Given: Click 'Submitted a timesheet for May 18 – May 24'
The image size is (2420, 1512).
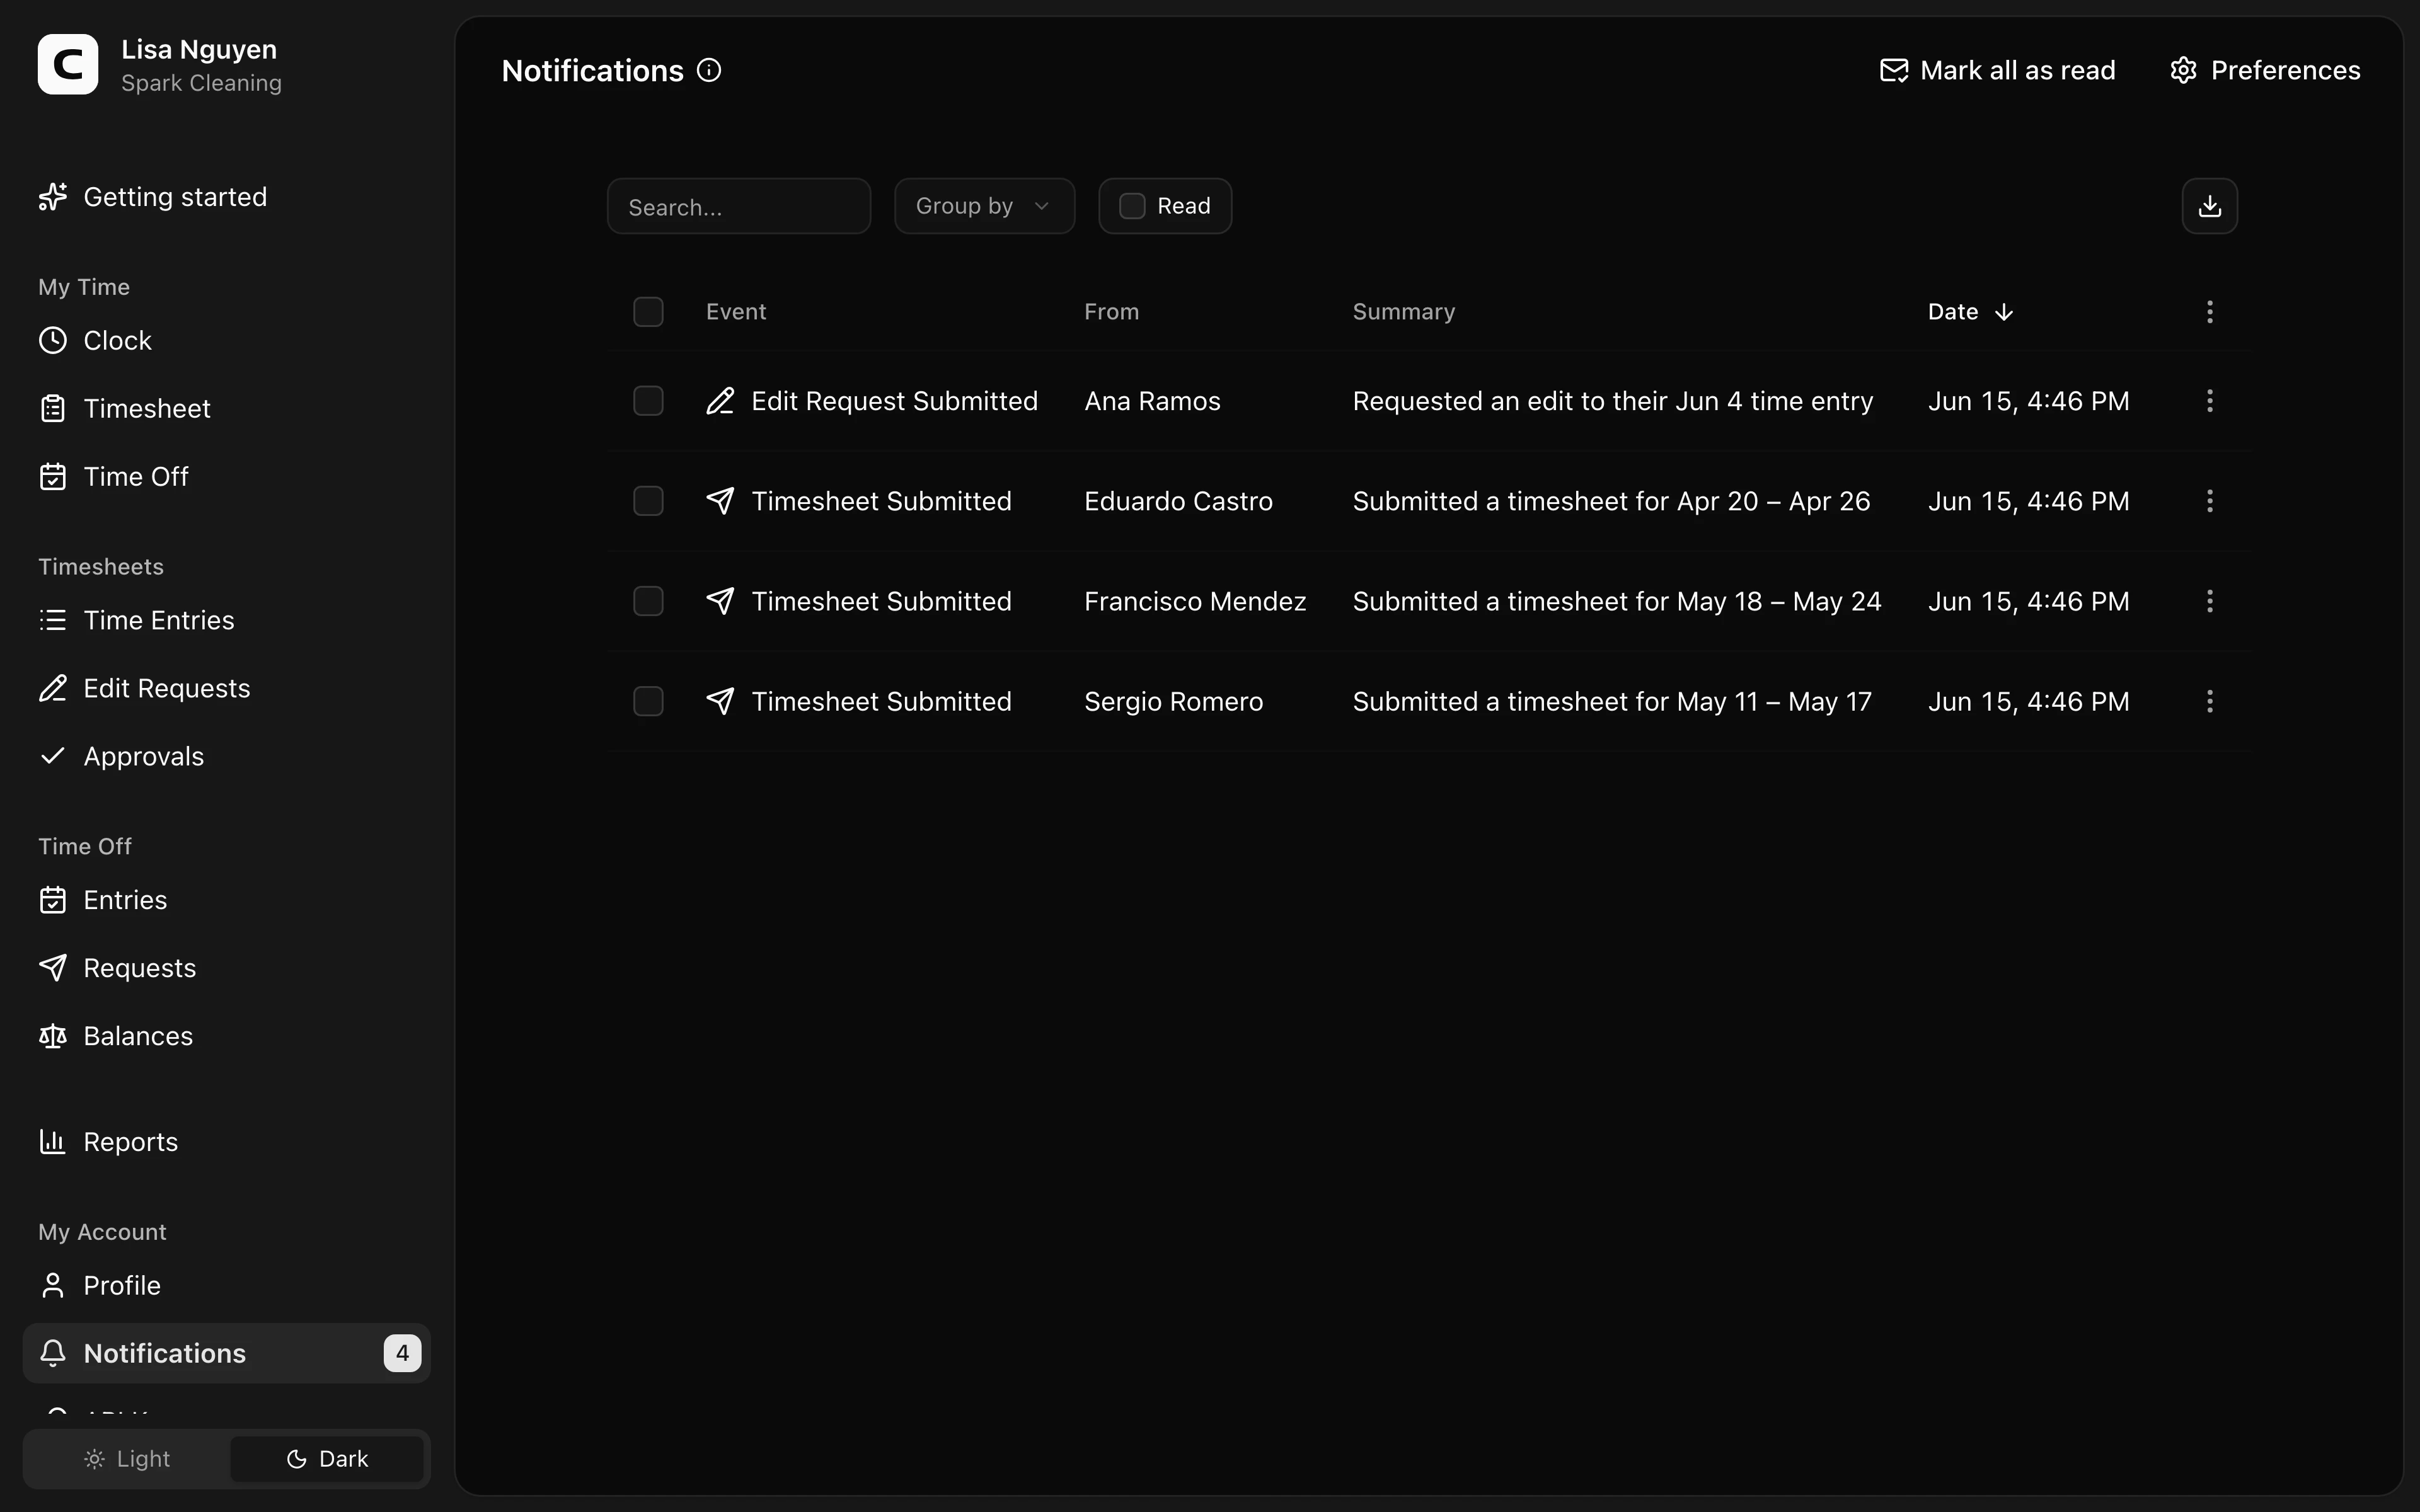Looking at the screenshot, I should (x=1616, y=601).
